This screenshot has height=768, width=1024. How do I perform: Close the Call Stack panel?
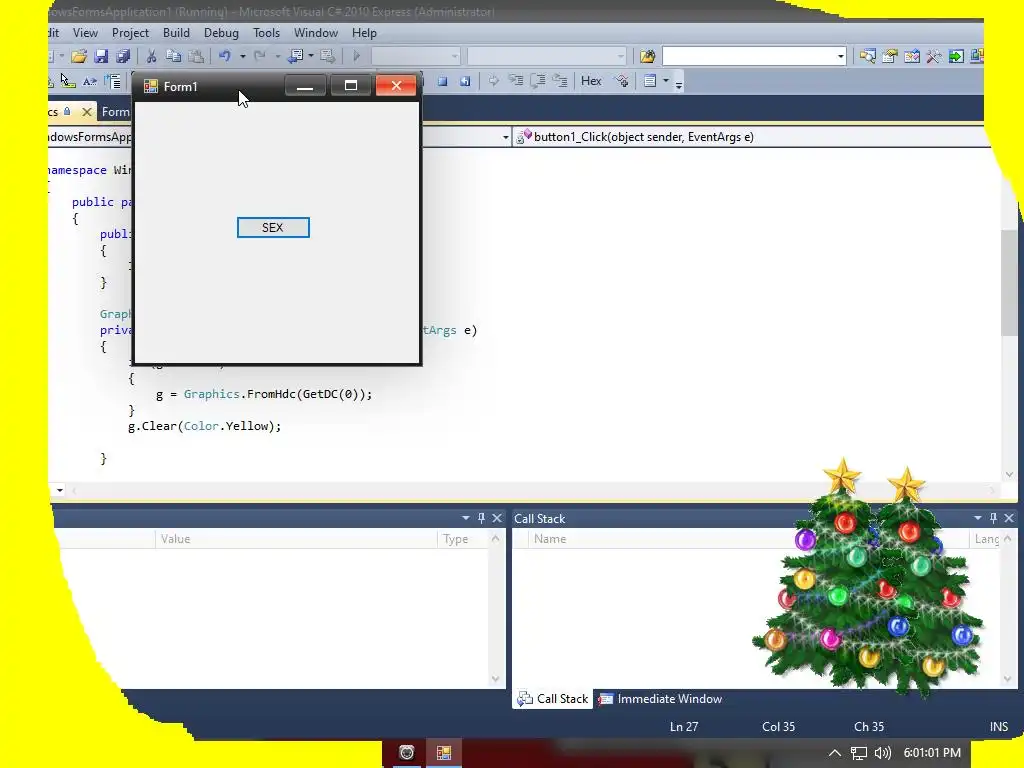coord(1009,518)
